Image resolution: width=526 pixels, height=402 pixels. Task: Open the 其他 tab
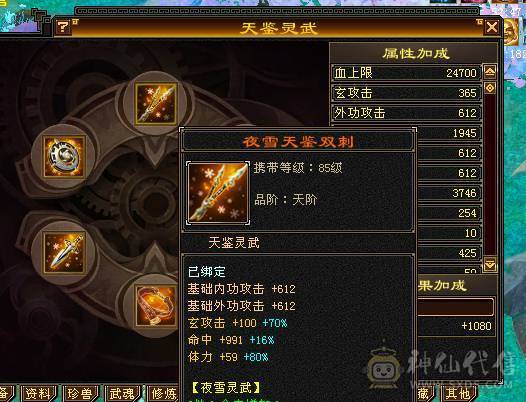click(x=458, y=393)
